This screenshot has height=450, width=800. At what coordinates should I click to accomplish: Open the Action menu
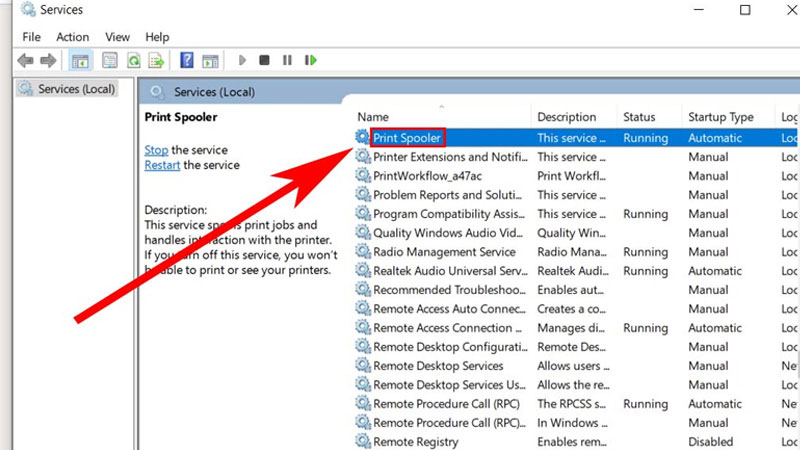point(72,37)
